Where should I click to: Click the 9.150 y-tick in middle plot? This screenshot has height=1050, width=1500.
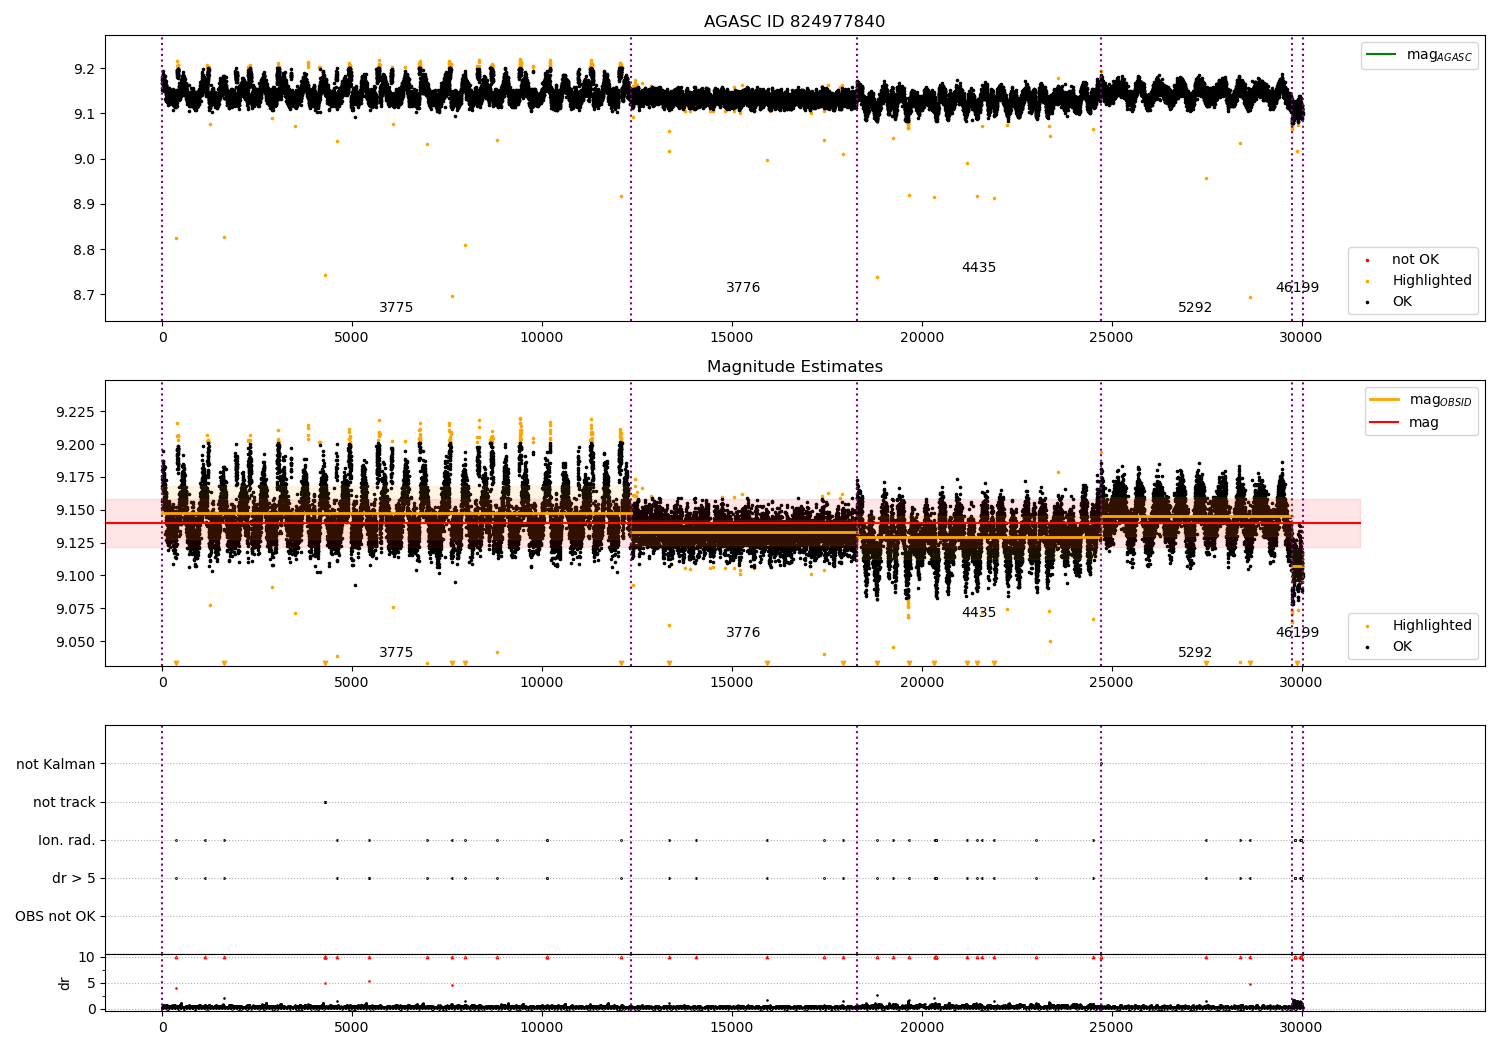coord(76,511)
